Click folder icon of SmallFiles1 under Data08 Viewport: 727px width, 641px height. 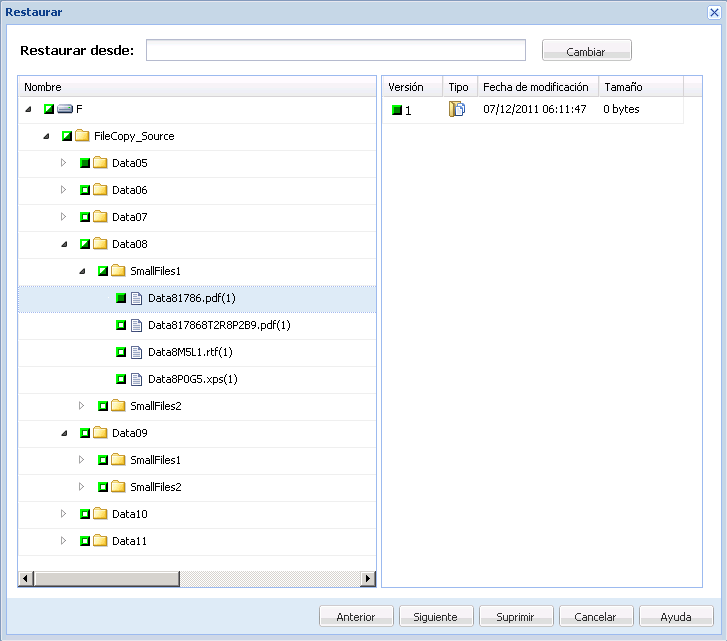pyautogui.click(x=118, y=271)
